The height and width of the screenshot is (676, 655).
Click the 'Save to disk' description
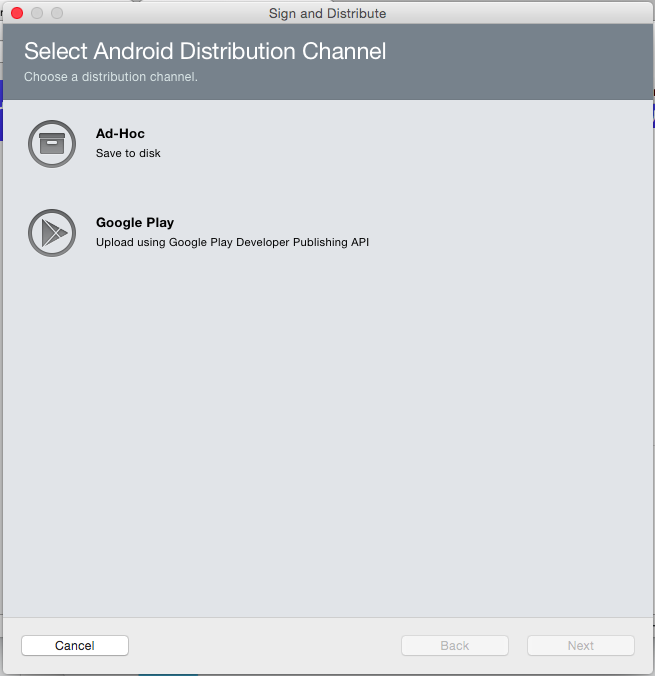click(128, 153)
